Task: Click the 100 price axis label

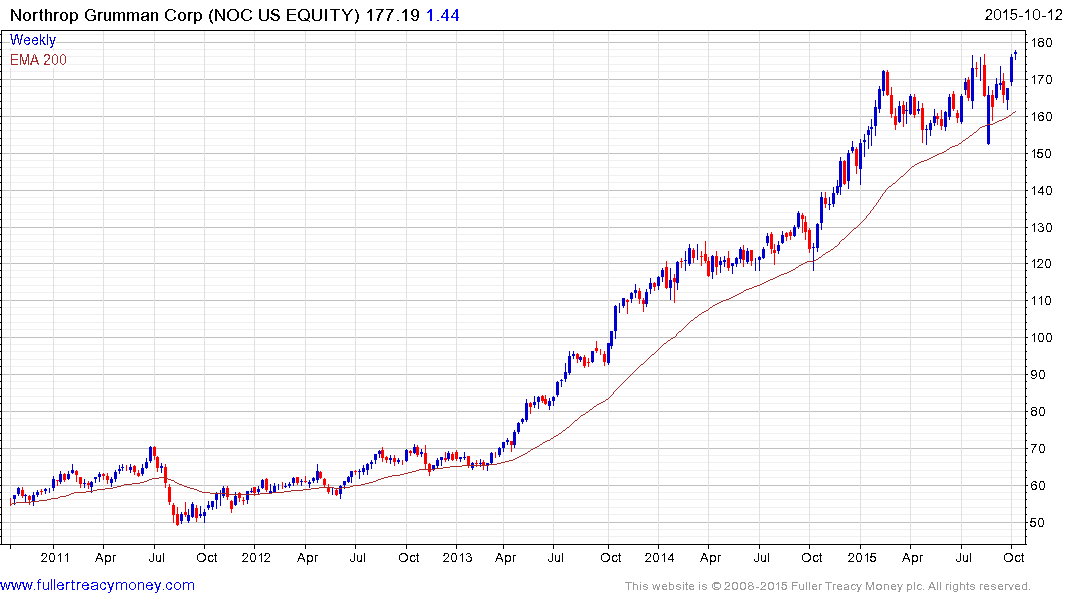Action: [1041, 338]
